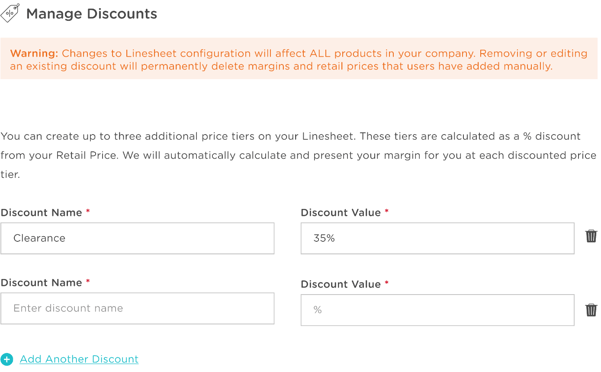Click the bold Warning: word in banner
Screen dimensions: 601x372
[x=34, y=53]
